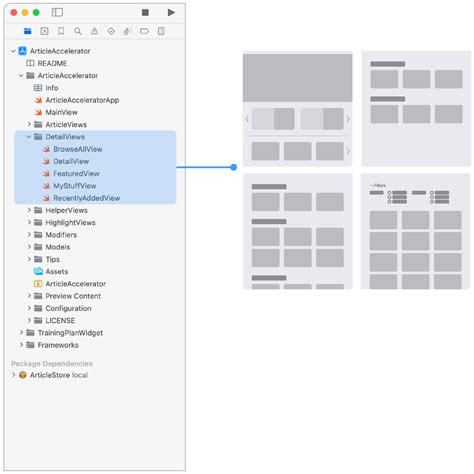Open the Issue navigator warning icon
The width and height of the screenshot is (474, 474).
(95, 31)
